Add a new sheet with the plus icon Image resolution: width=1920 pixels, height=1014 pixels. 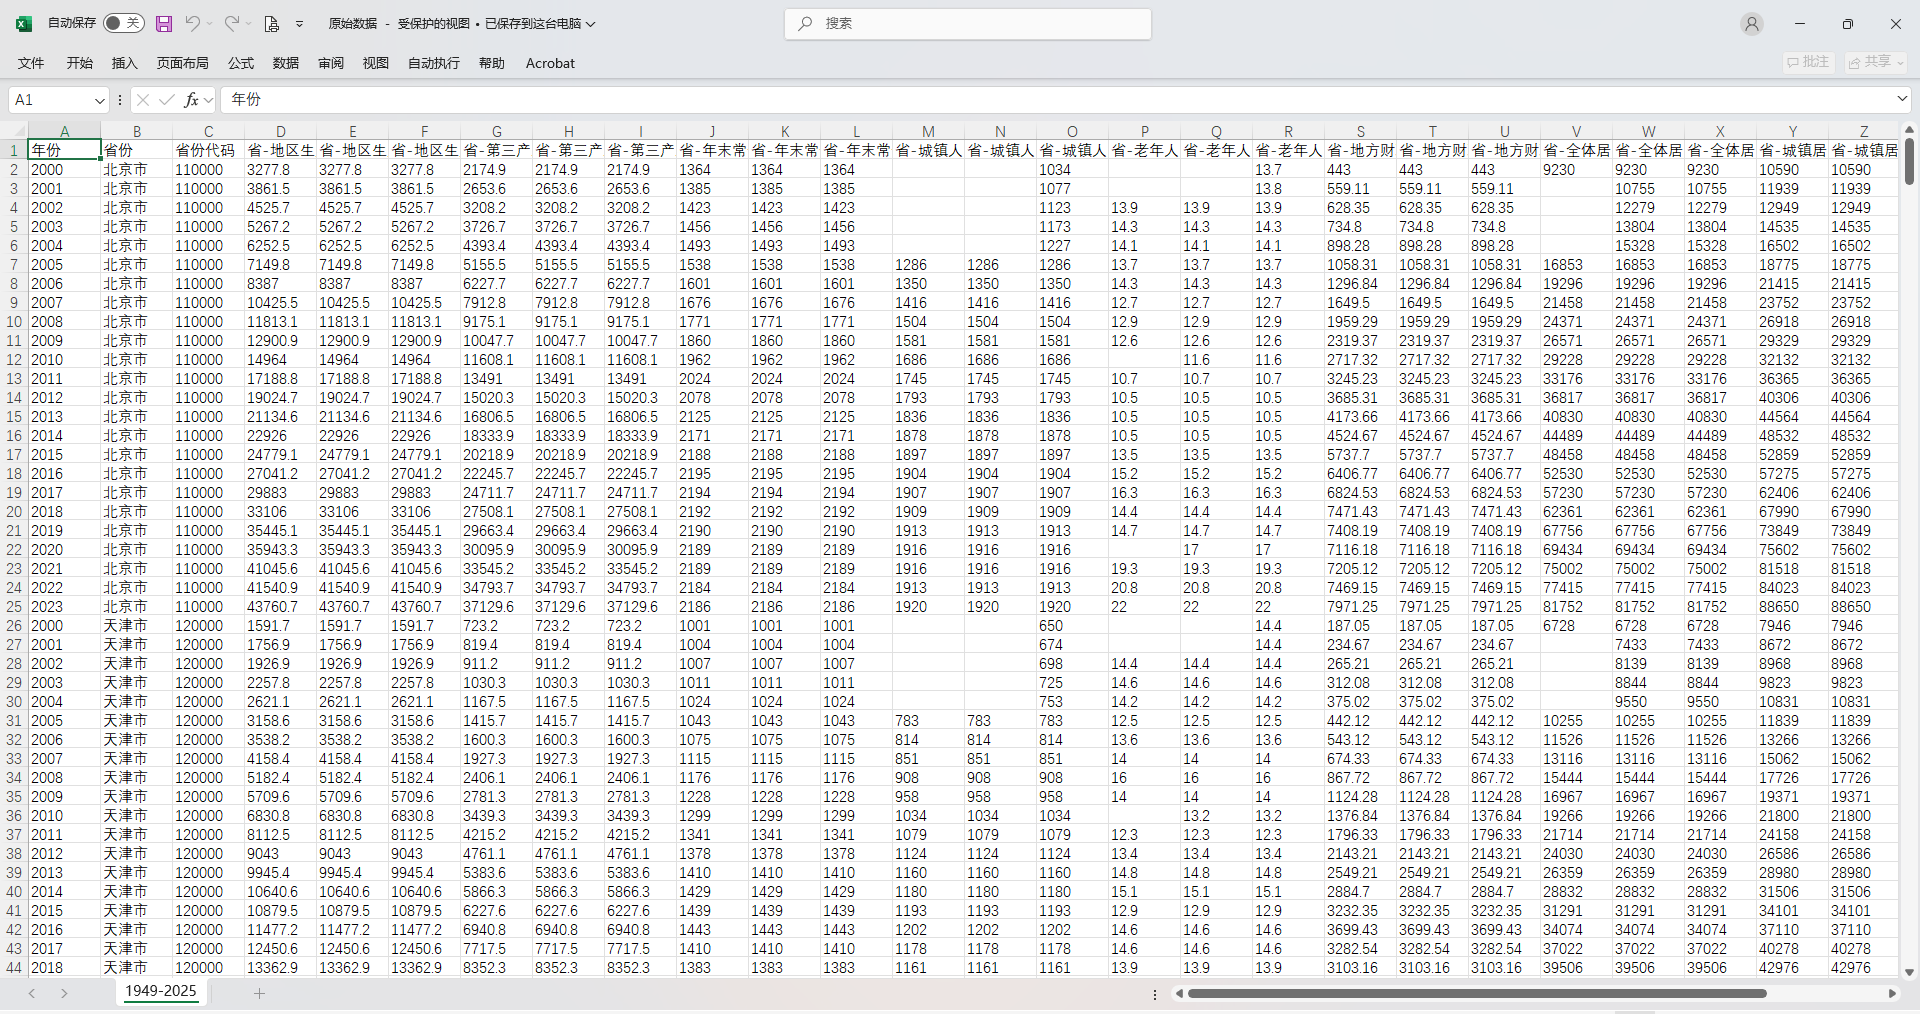pyautogui.click(x=259, y=993)
